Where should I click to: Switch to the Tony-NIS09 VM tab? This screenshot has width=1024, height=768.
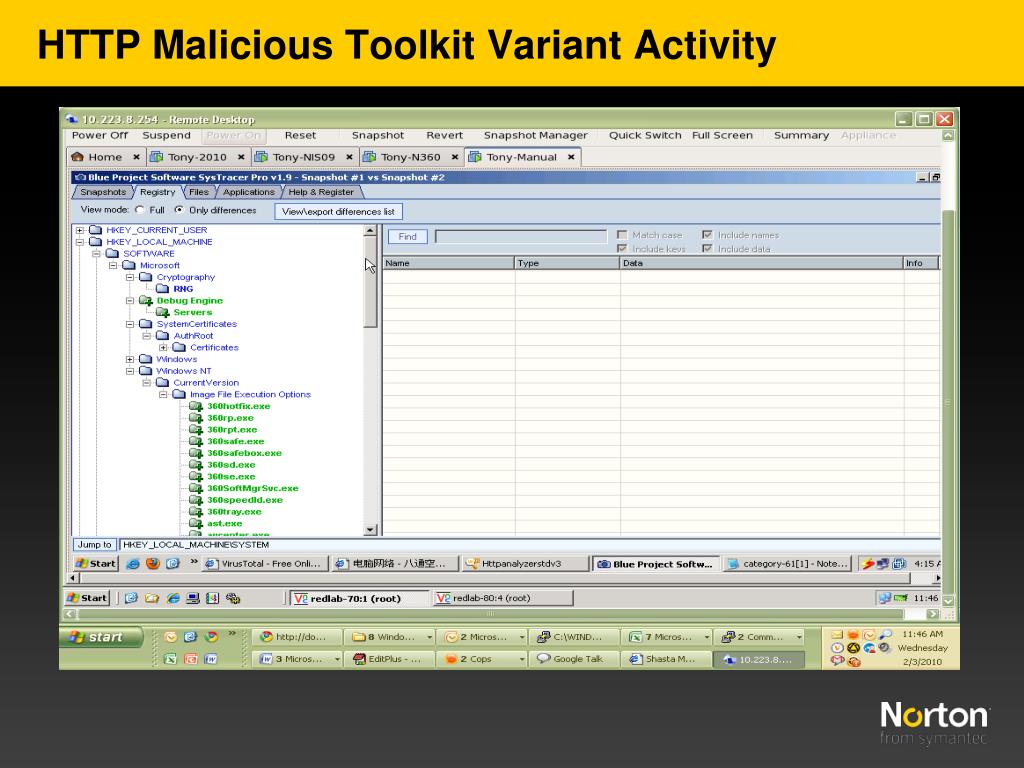pyautogui.click(x=304, y=157)
